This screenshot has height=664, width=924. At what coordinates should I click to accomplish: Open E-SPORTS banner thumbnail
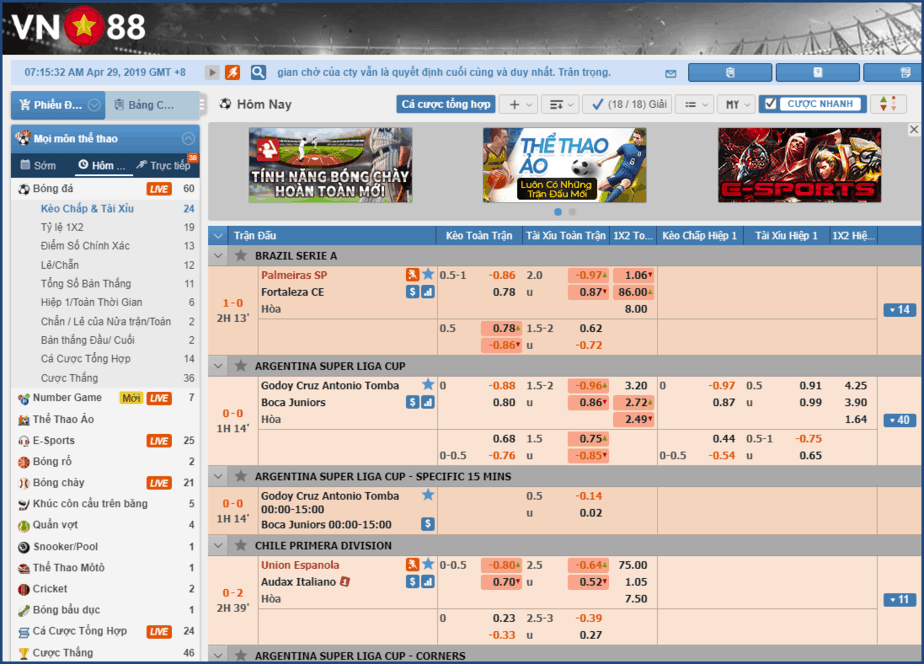[799, 166]
